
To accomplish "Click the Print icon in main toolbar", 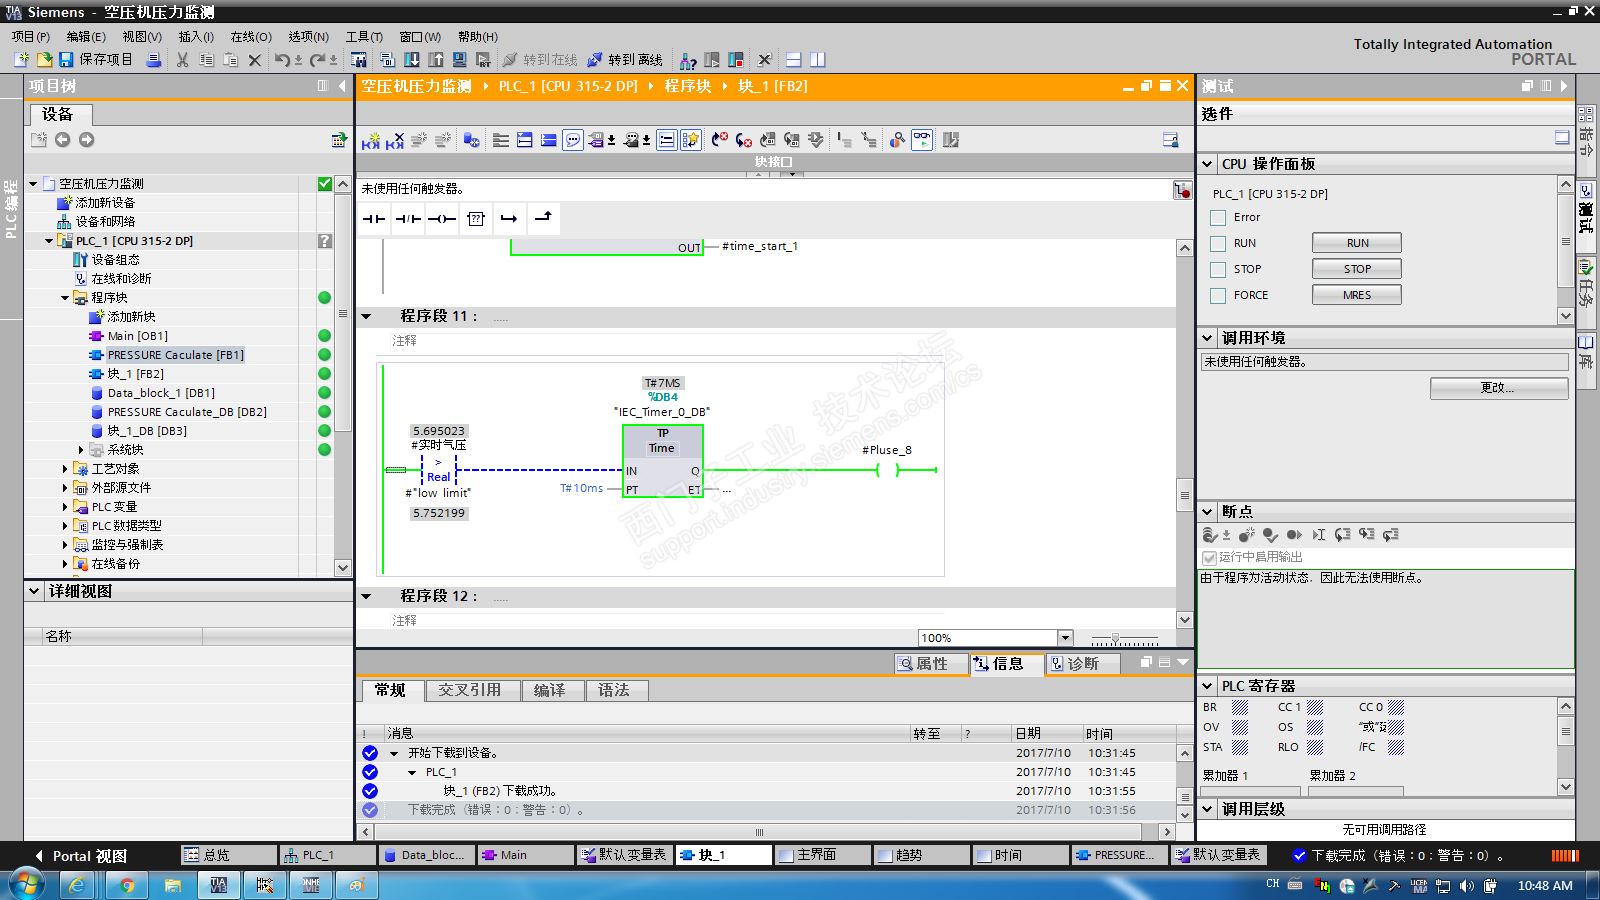I will click(154, 60).
